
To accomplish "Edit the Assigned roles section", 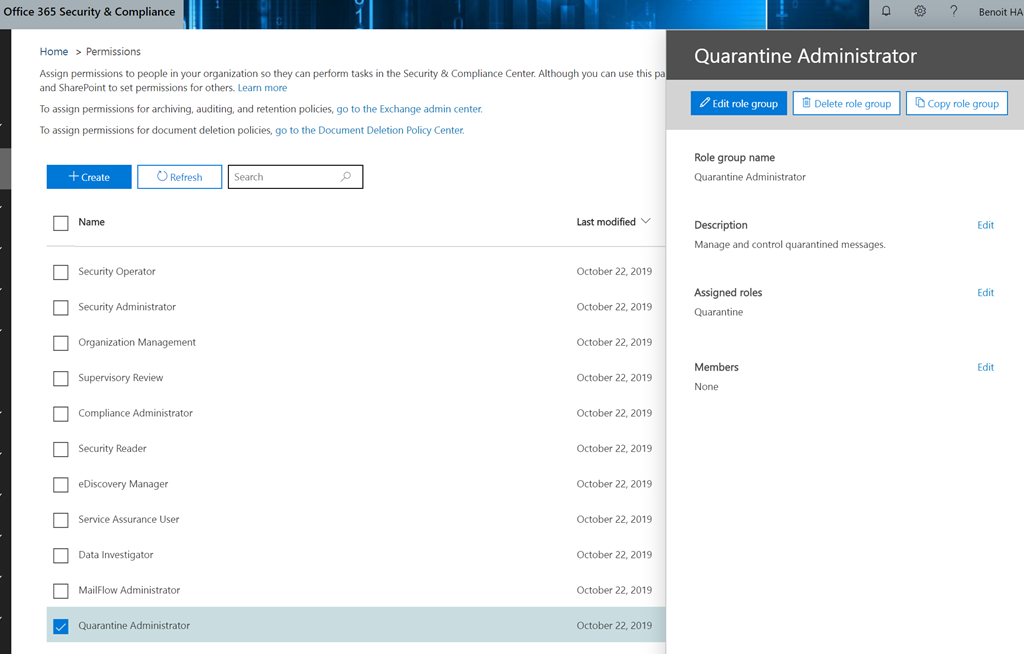I will coord(985,293).
